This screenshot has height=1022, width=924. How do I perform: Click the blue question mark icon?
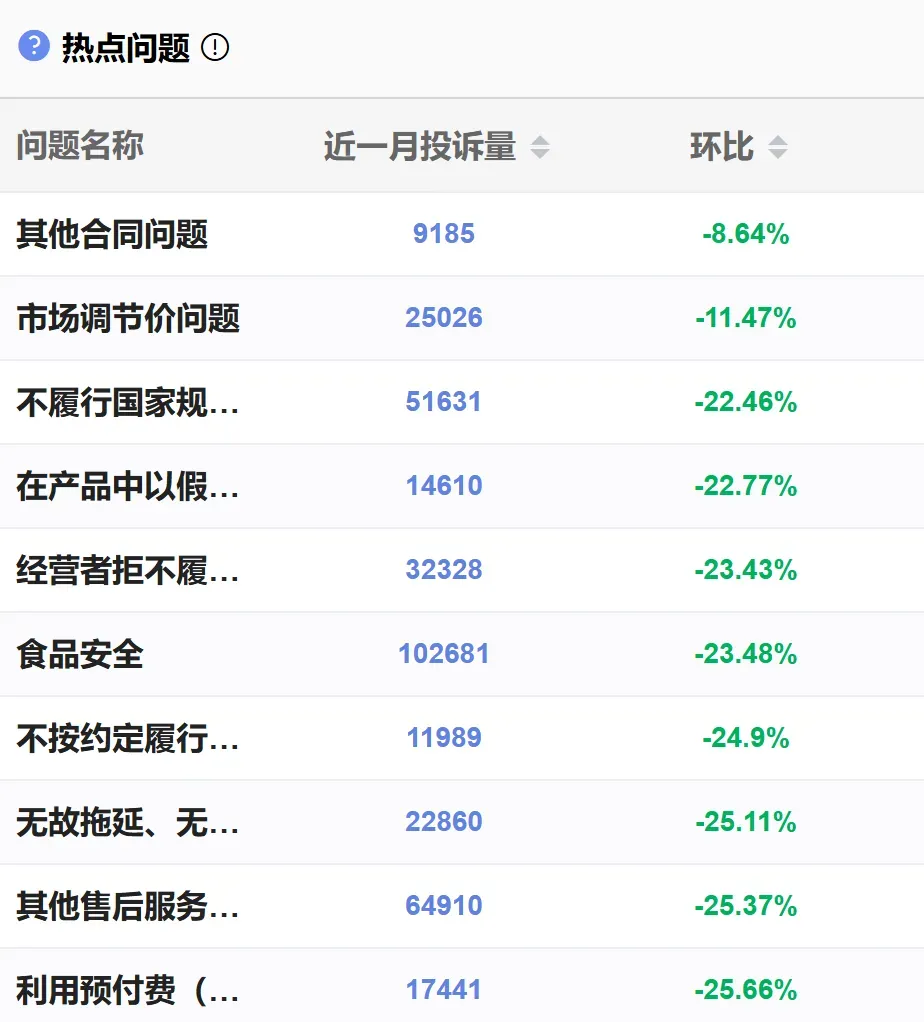[x=34, y=46]
